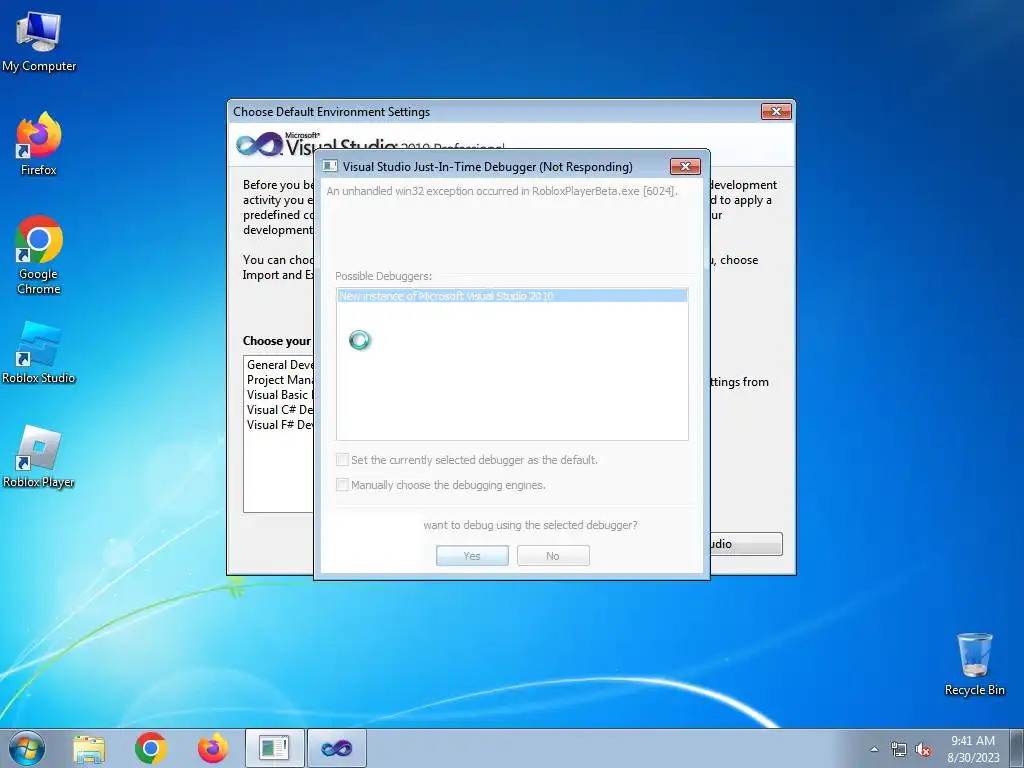Check Manually choose the debugging engines

[342, 485]
